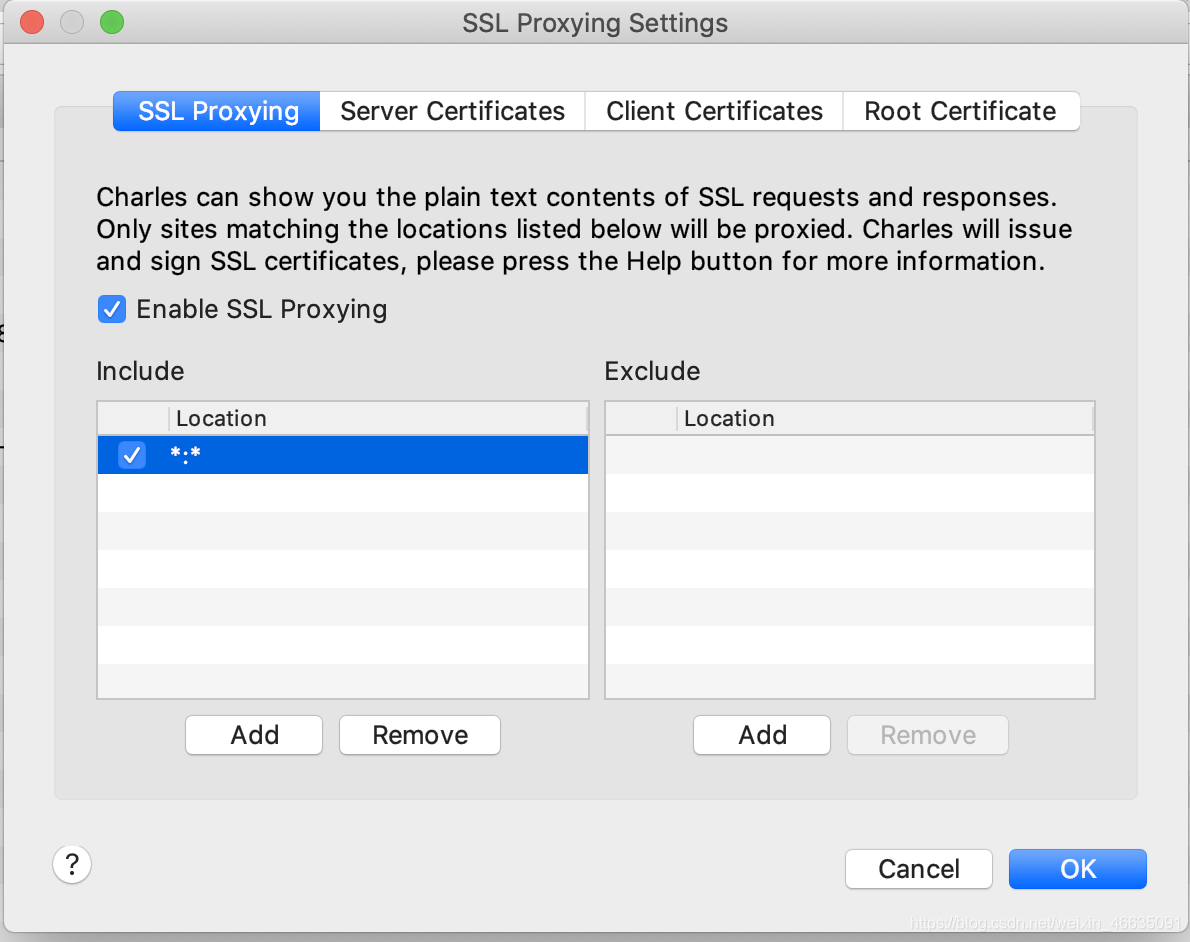Click the Help question mark button
Screen dimensions: 1190x942
click(x=72, y=864)
